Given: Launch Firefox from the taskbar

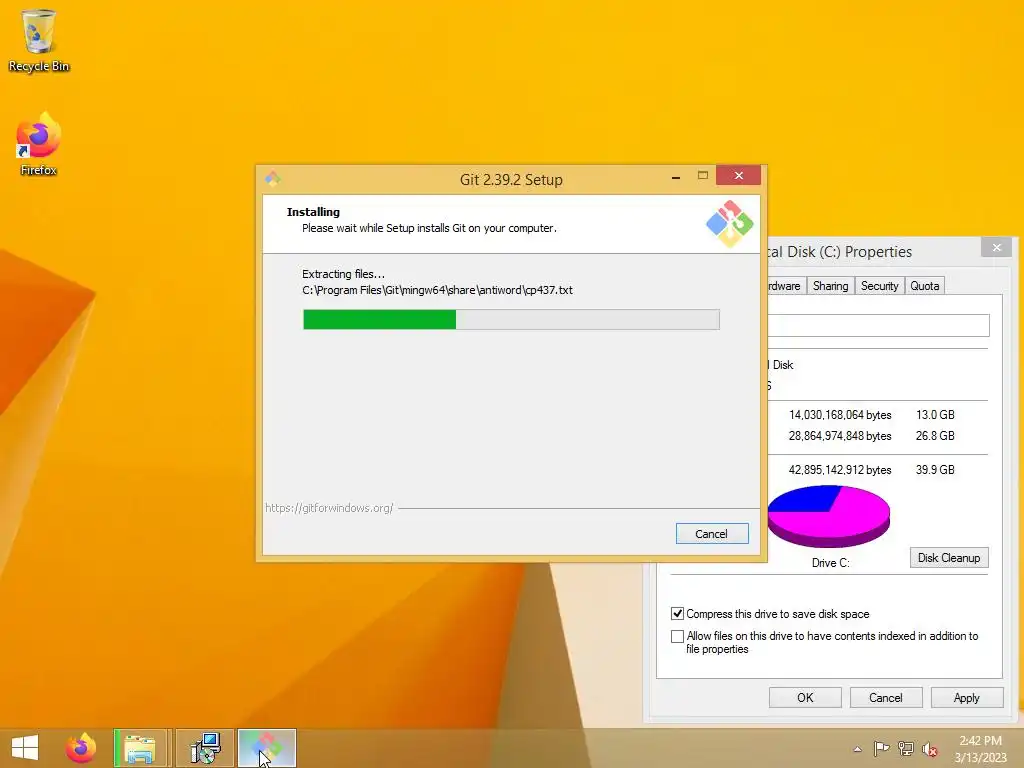Looking at the screenshot, I should [x=81, y=748].
